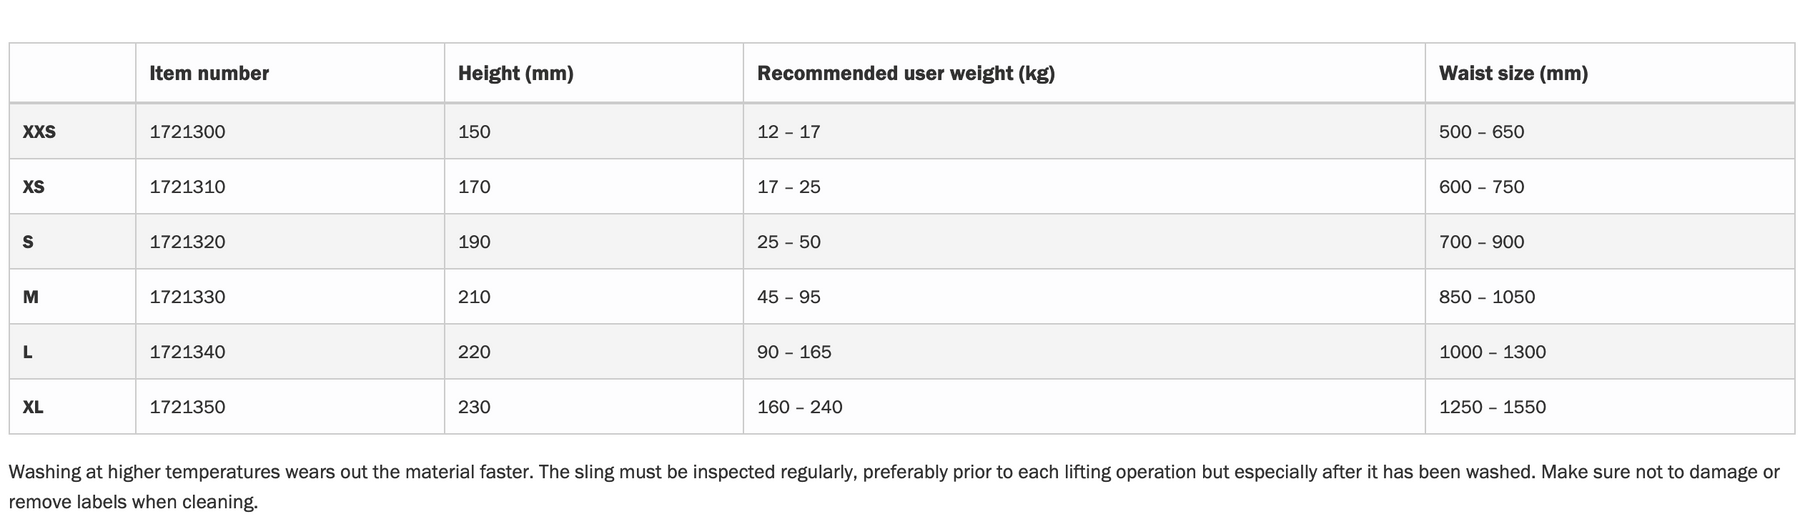The image size is (1800, 519).
Task: Click the Item number column header
Action: (209, 73)
